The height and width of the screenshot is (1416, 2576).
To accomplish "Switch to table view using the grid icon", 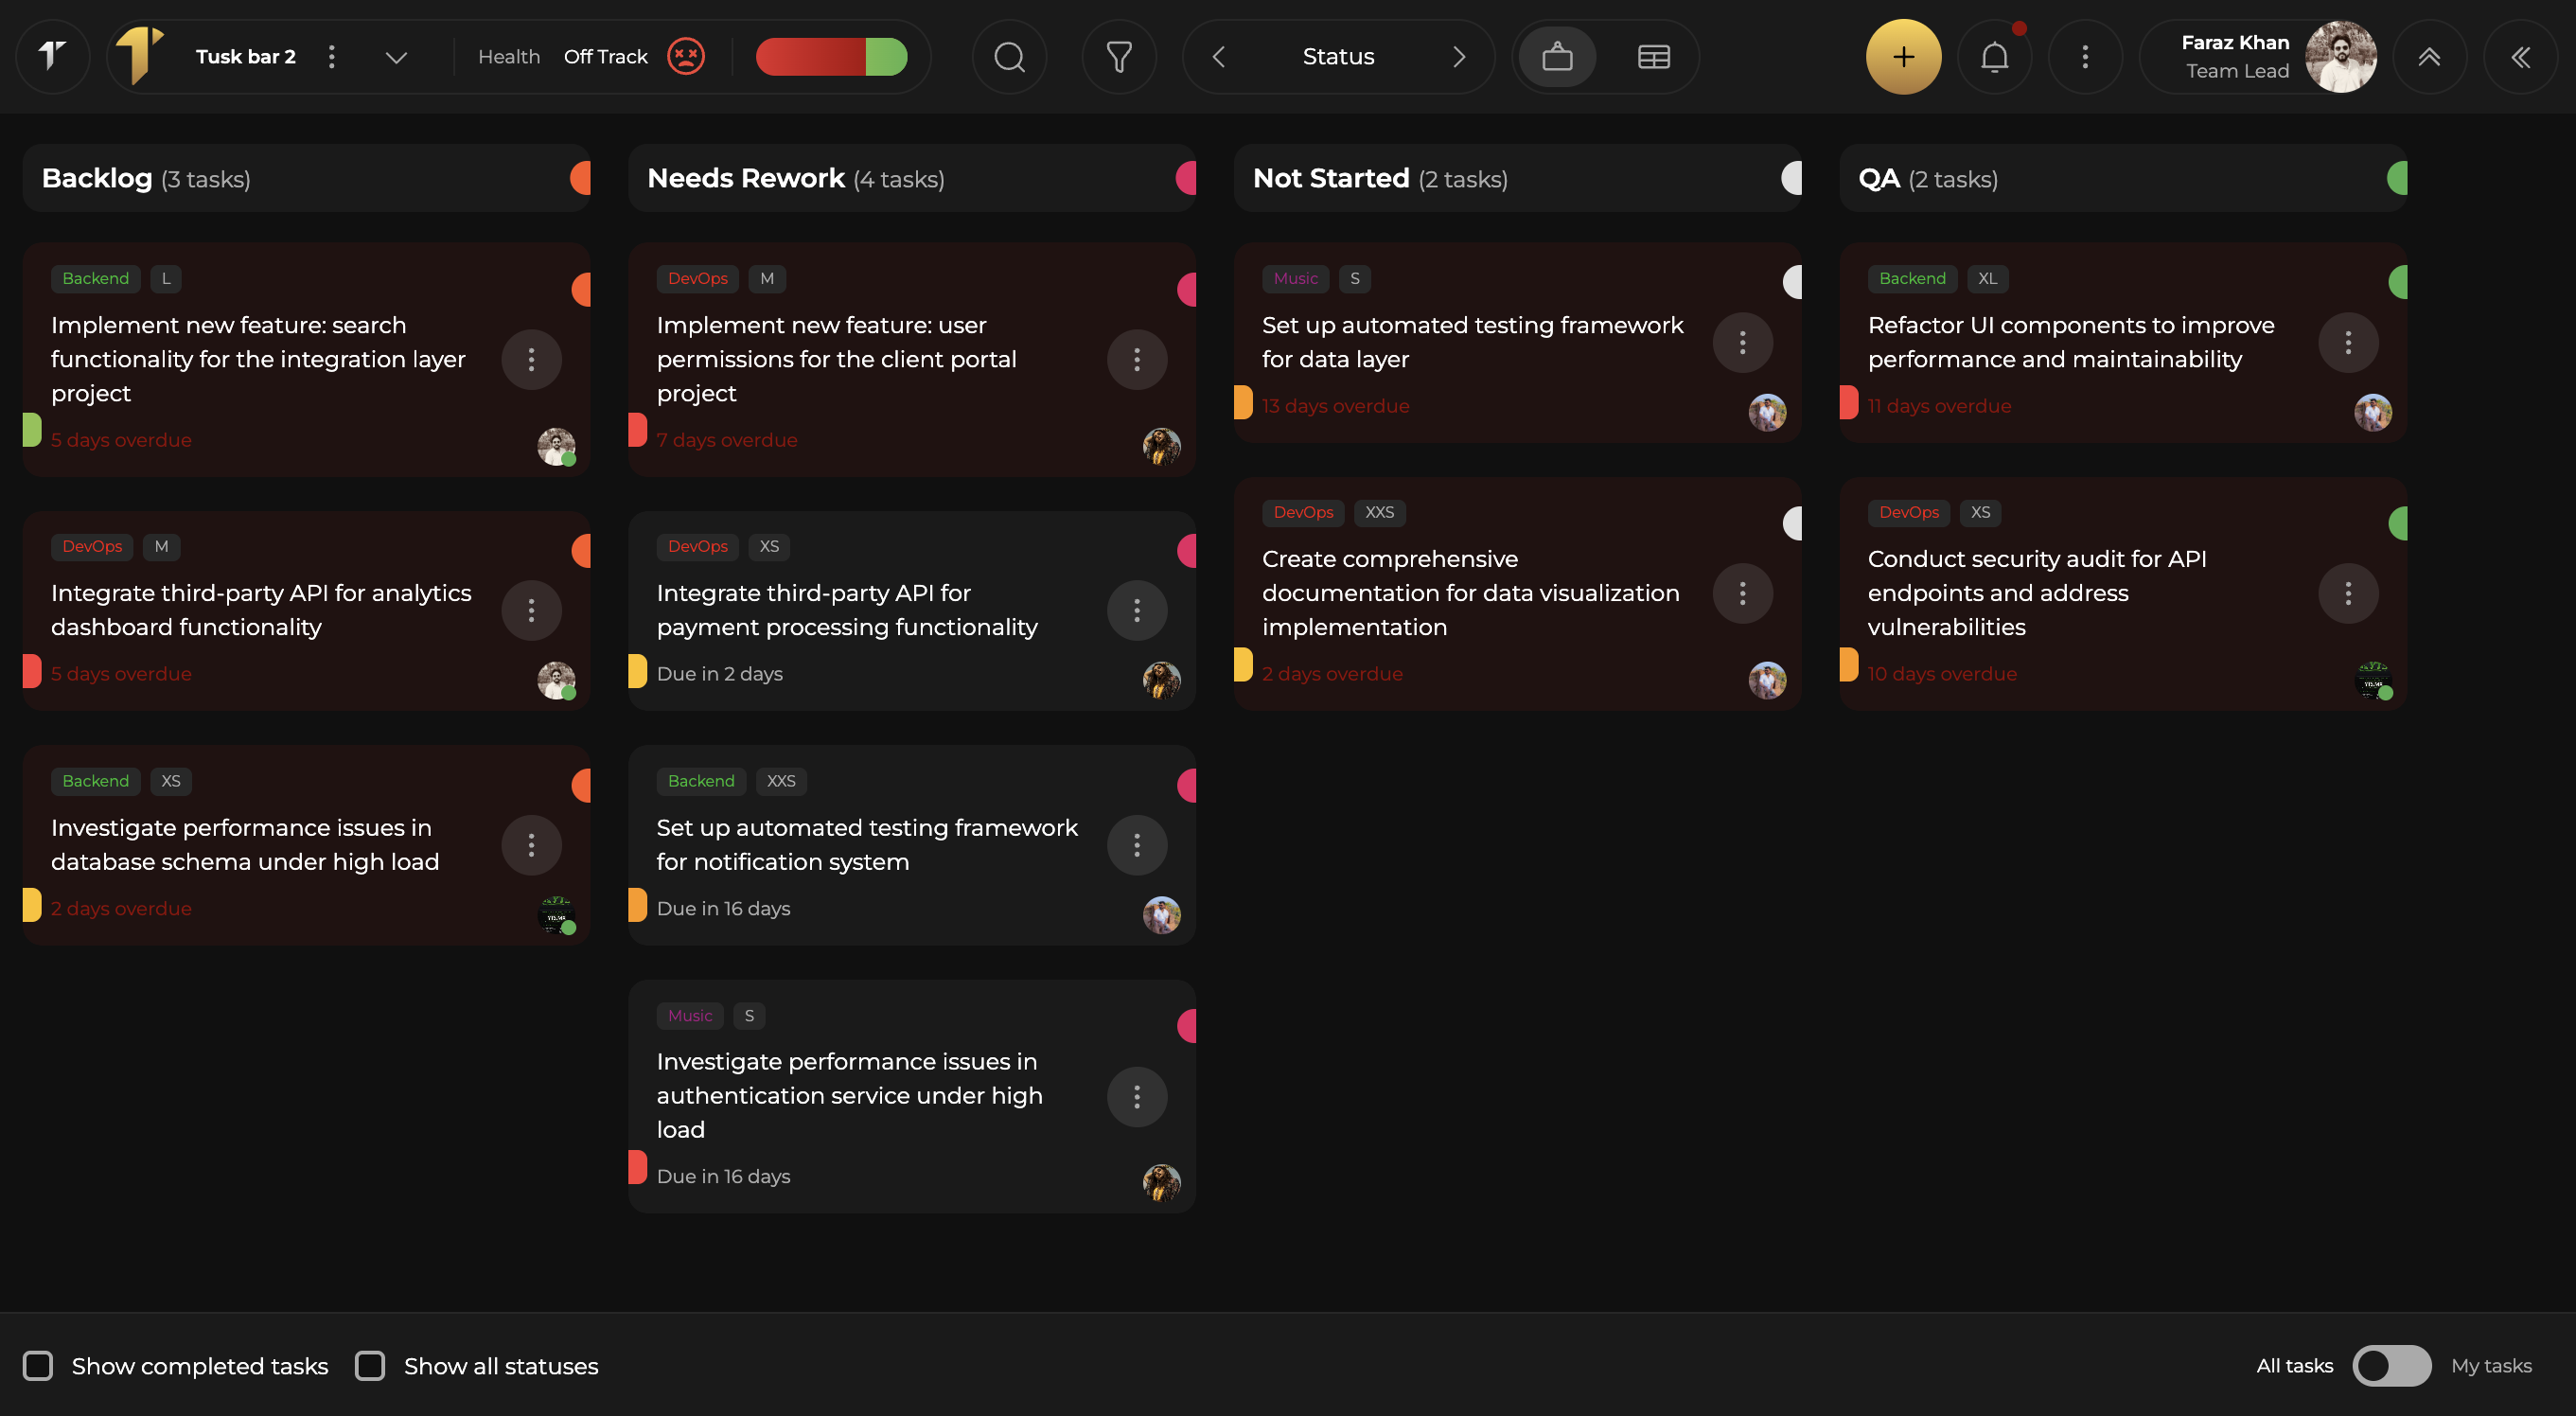I will [x=1652, y=57].
